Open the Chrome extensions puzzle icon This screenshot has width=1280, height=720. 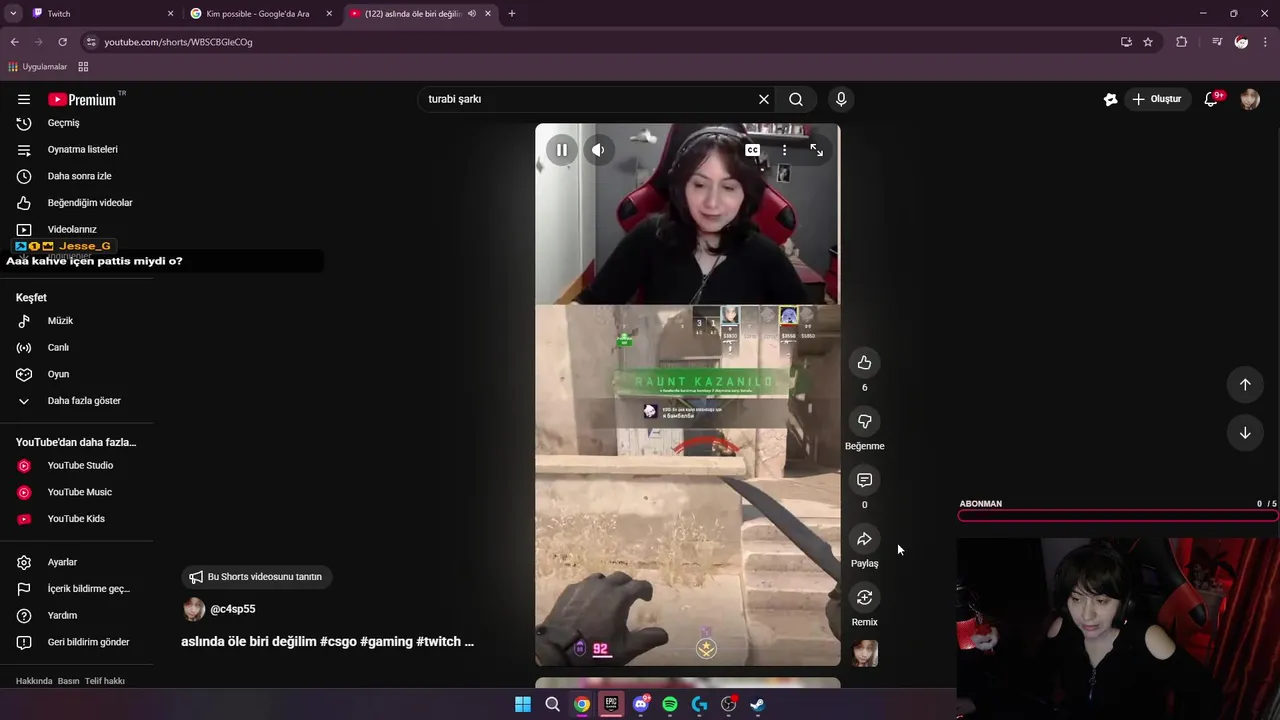[x=1181, y=42]
